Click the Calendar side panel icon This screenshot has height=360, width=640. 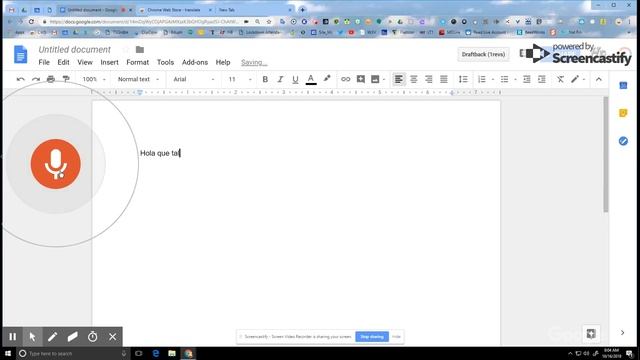(623, 85)
